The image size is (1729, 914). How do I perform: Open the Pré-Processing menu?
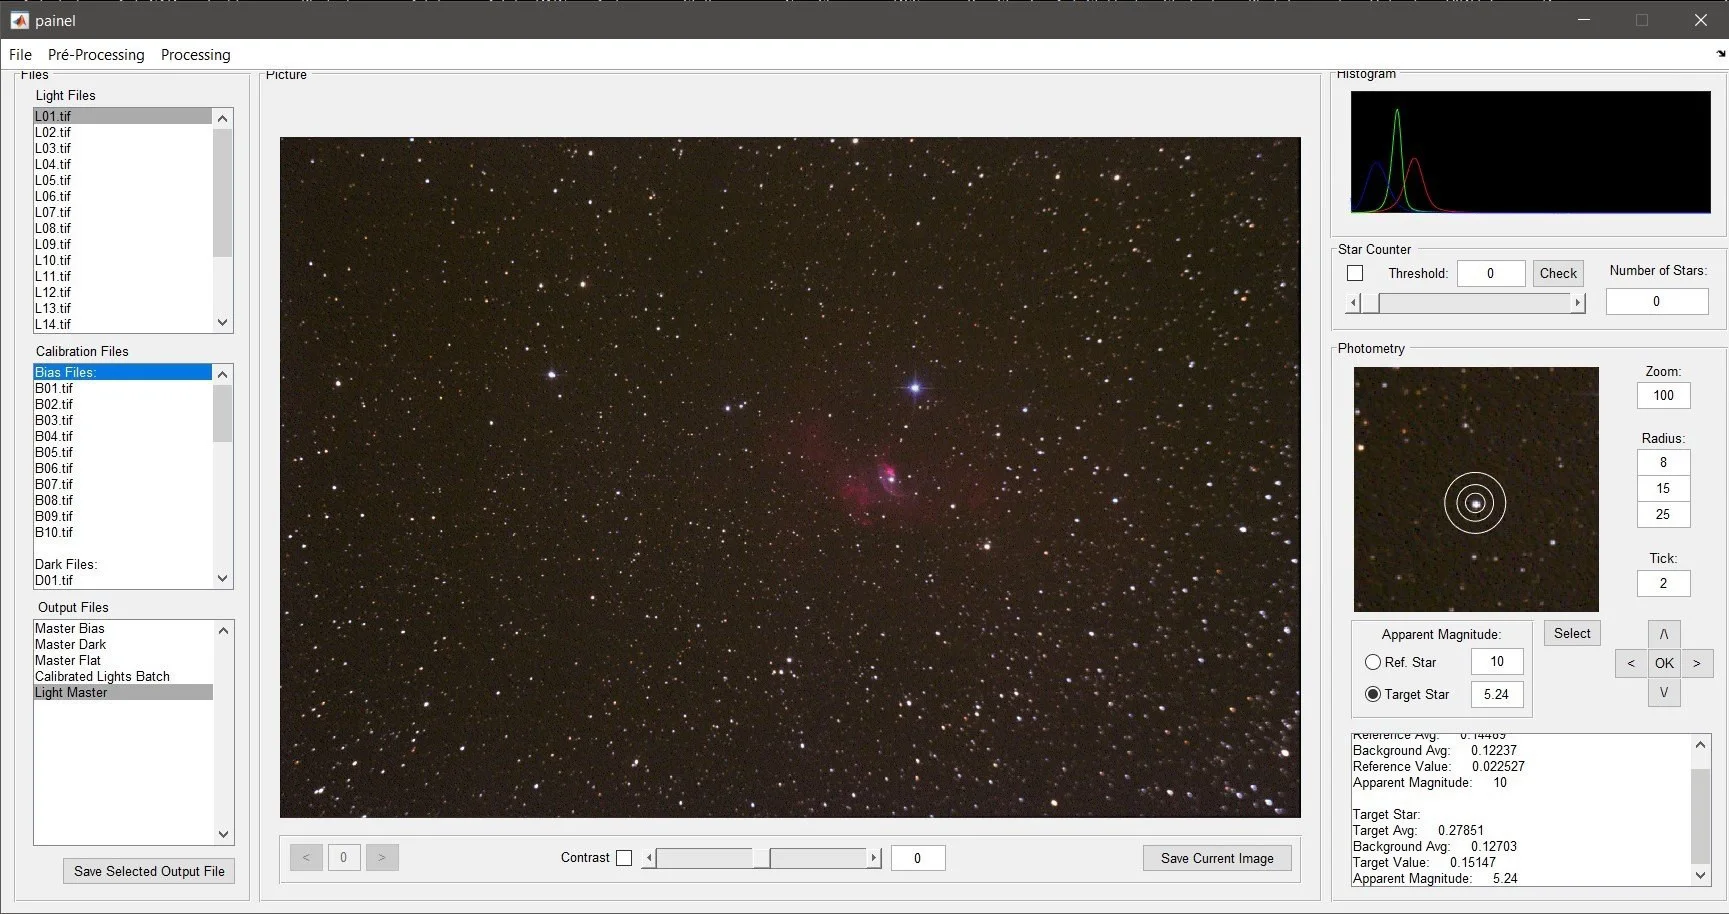point(96,55)
